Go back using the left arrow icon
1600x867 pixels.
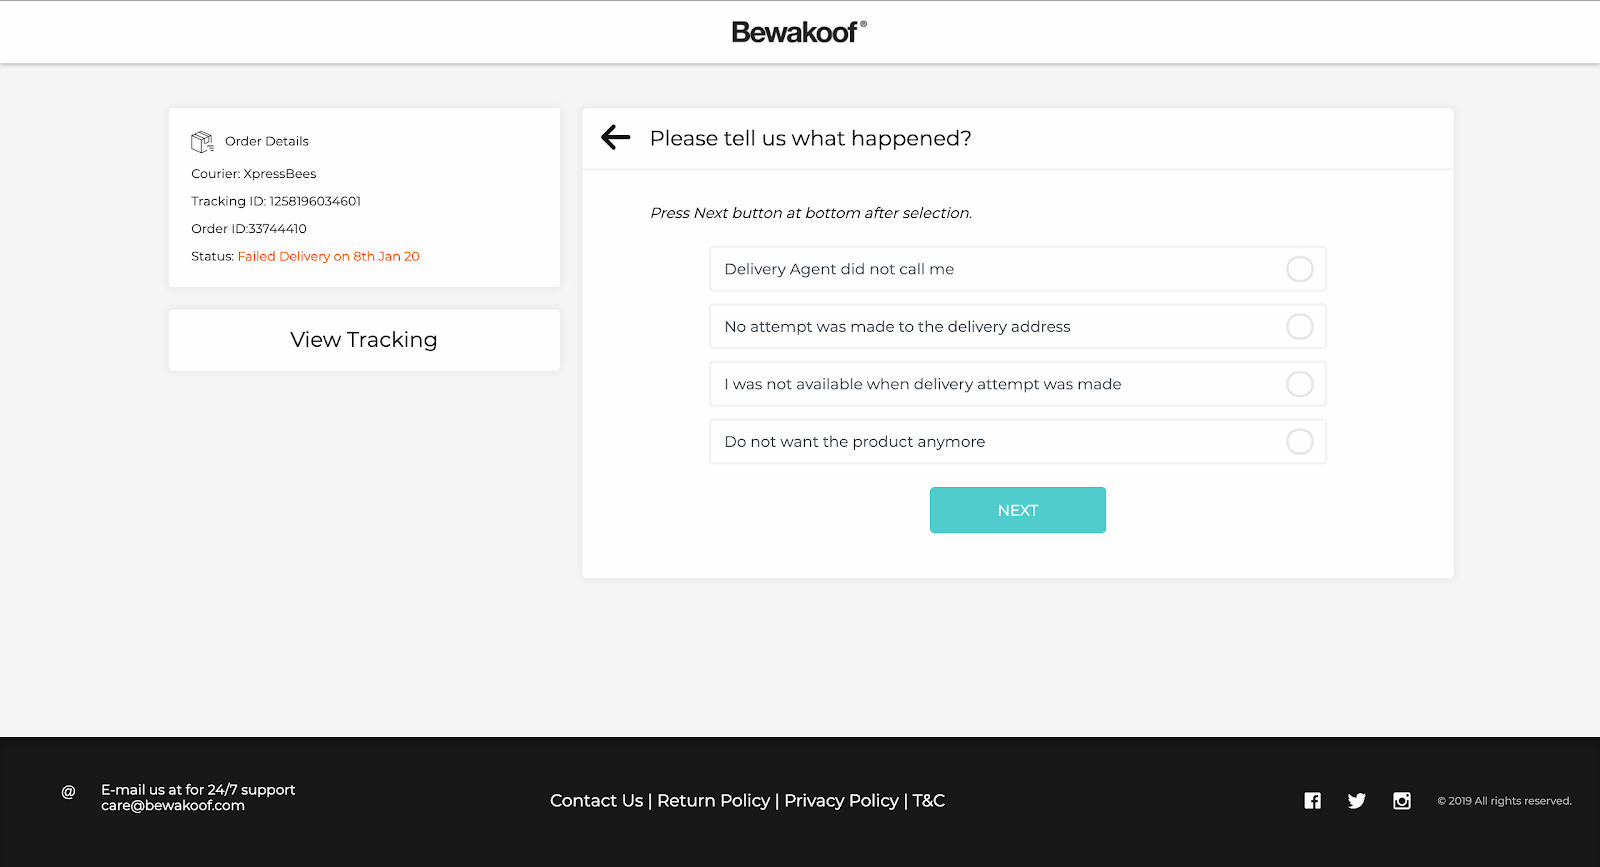615,138
